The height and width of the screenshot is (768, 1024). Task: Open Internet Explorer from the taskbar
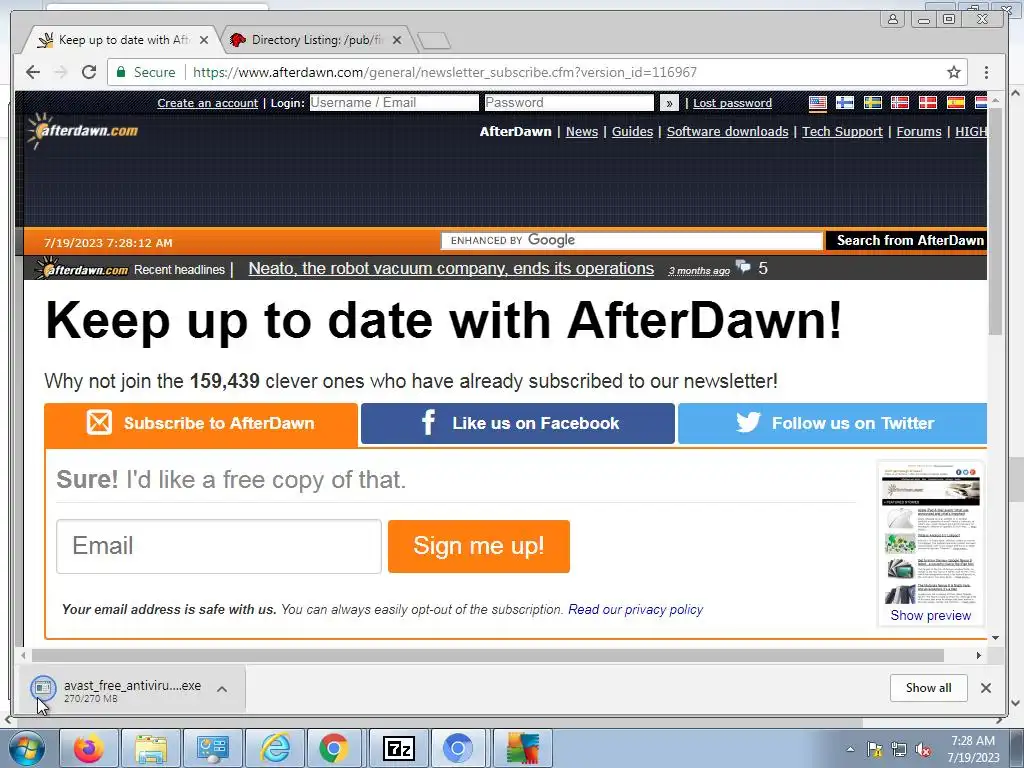click(x=275, y=748)
